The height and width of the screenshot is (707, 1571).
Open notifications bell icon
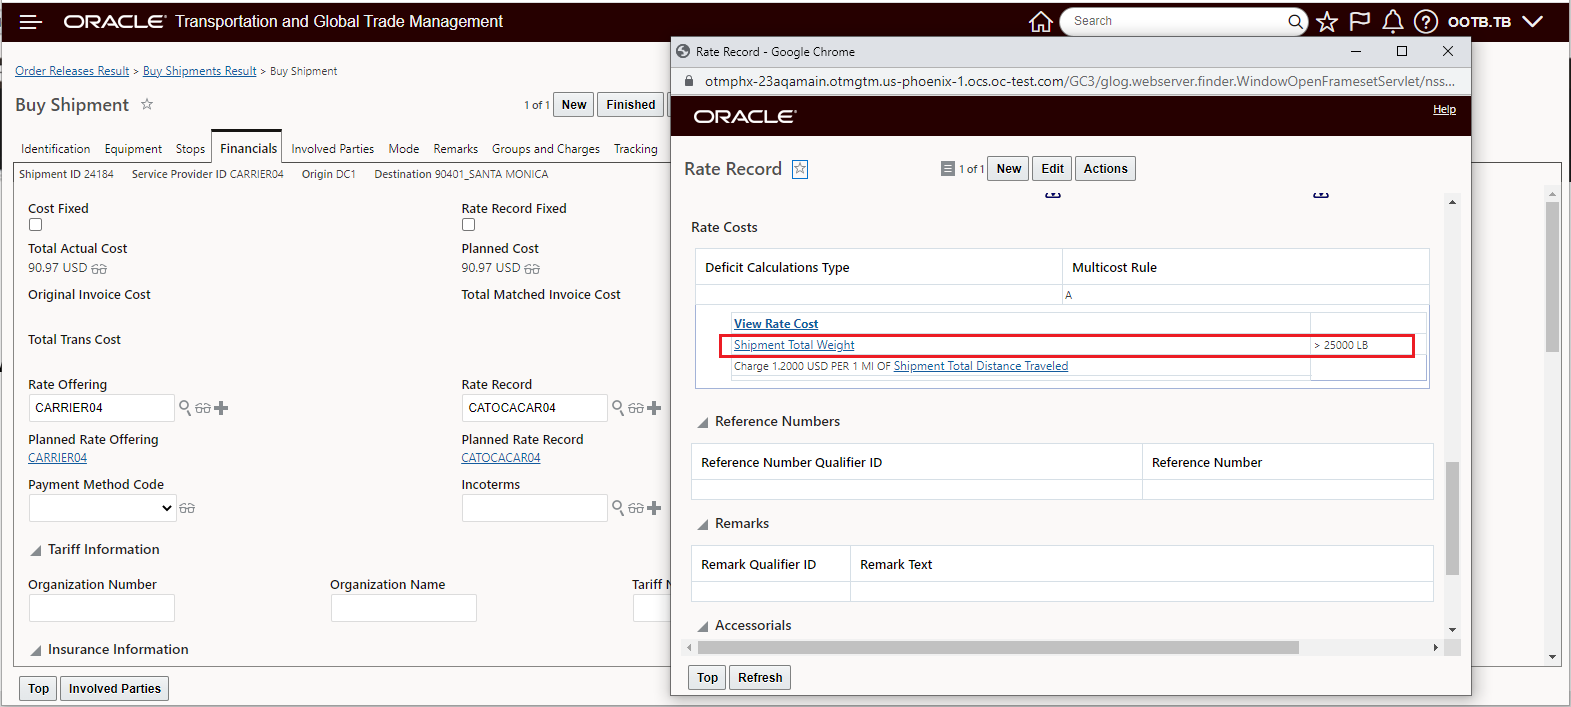coord(1392,21)
